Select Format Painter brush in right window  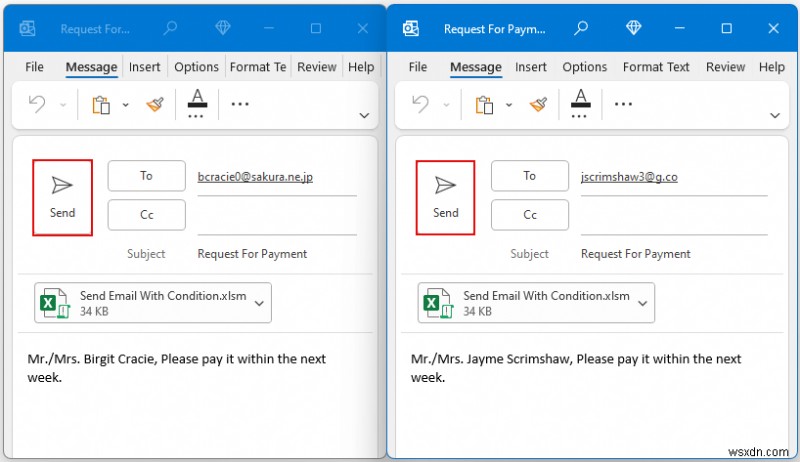pos(538,104)
